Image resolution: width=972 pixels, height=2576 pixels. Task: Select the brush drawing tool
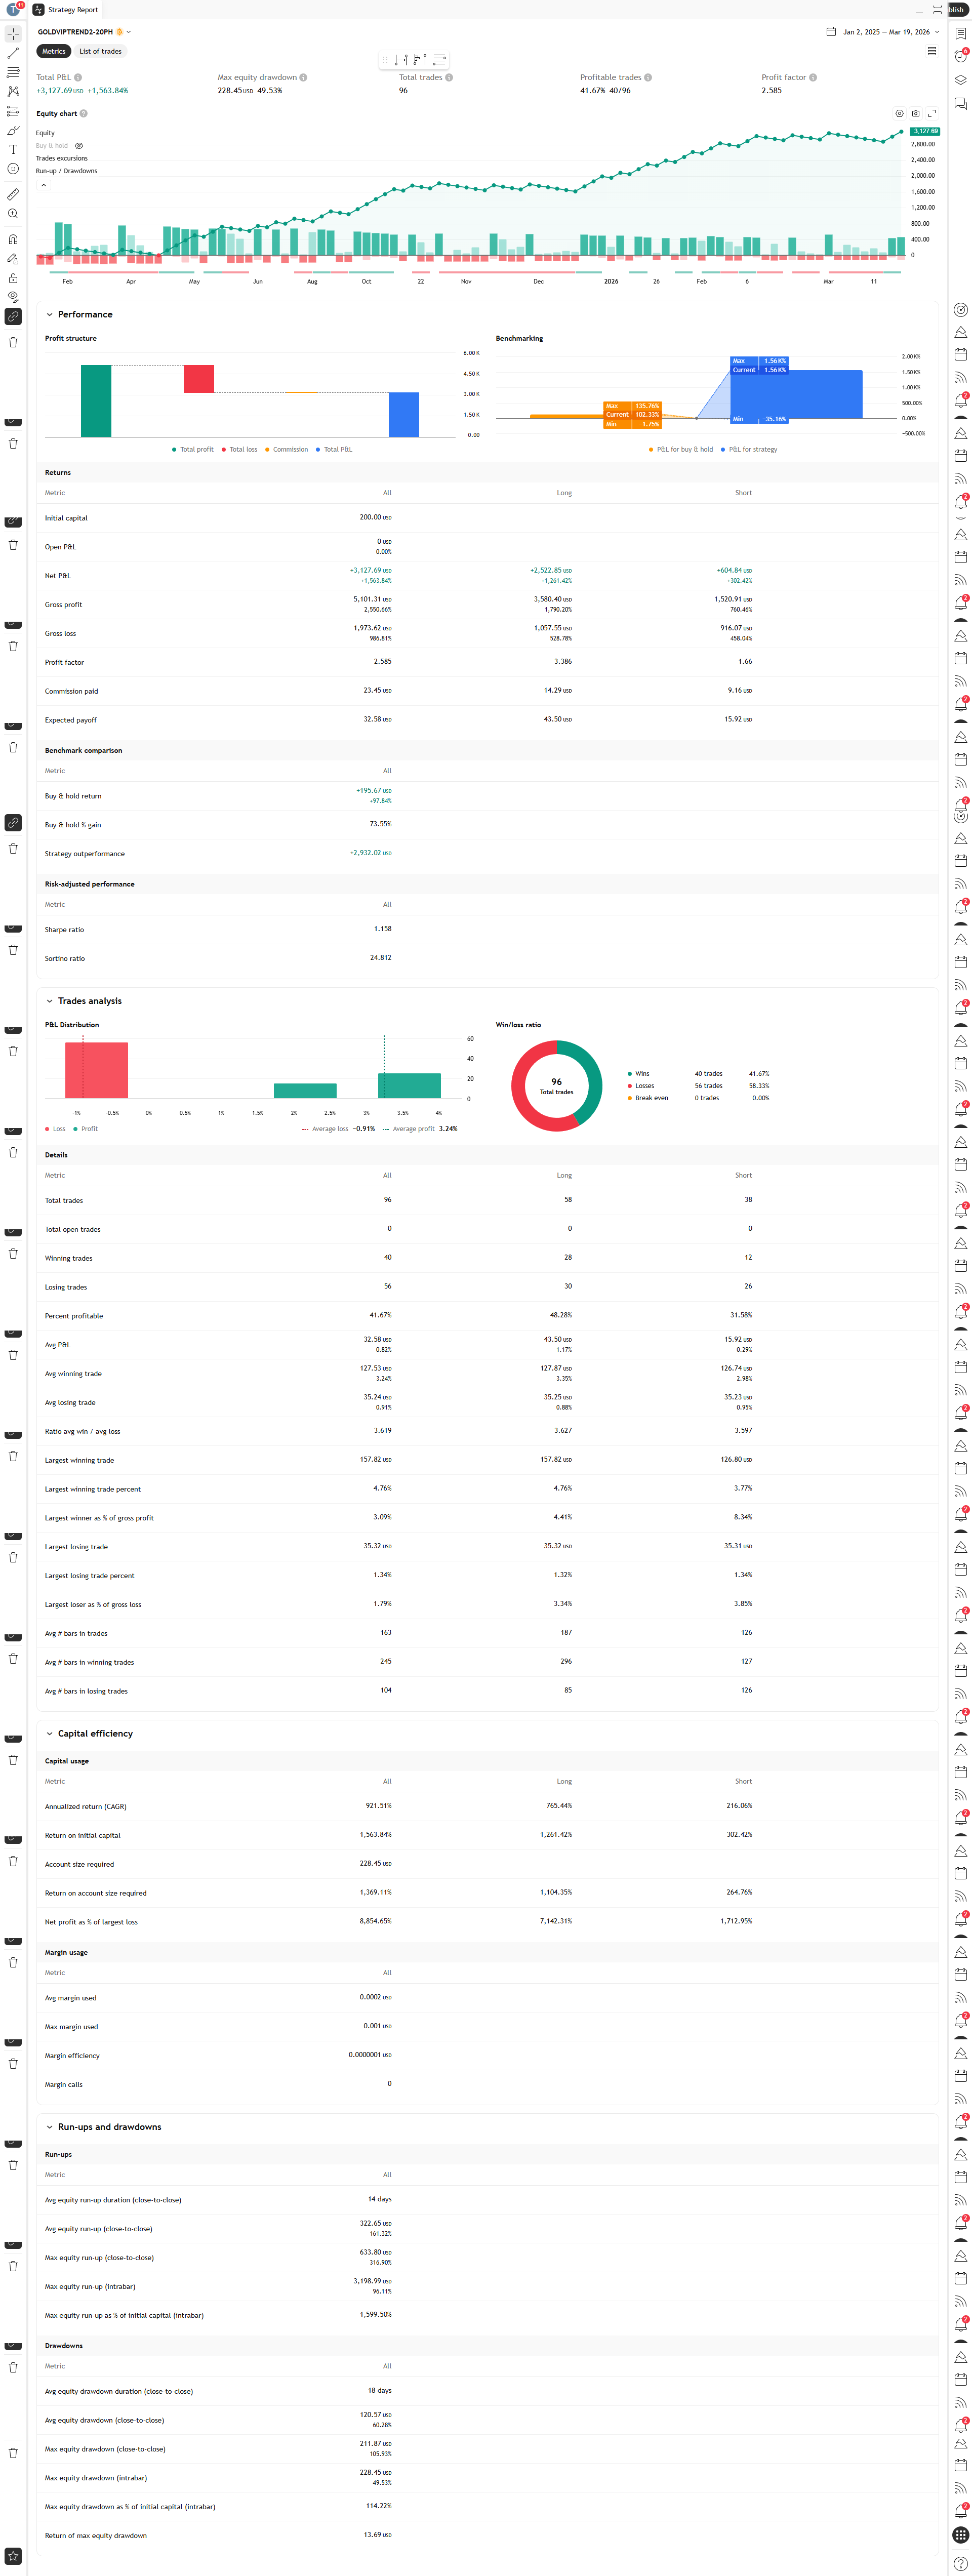[13, 130]
